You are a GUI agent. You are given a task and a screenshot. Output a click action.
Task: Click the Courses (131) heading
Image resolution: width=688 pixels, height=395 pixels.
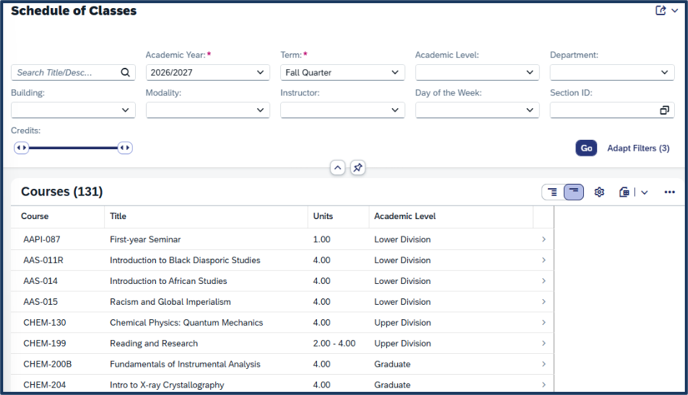62,192
